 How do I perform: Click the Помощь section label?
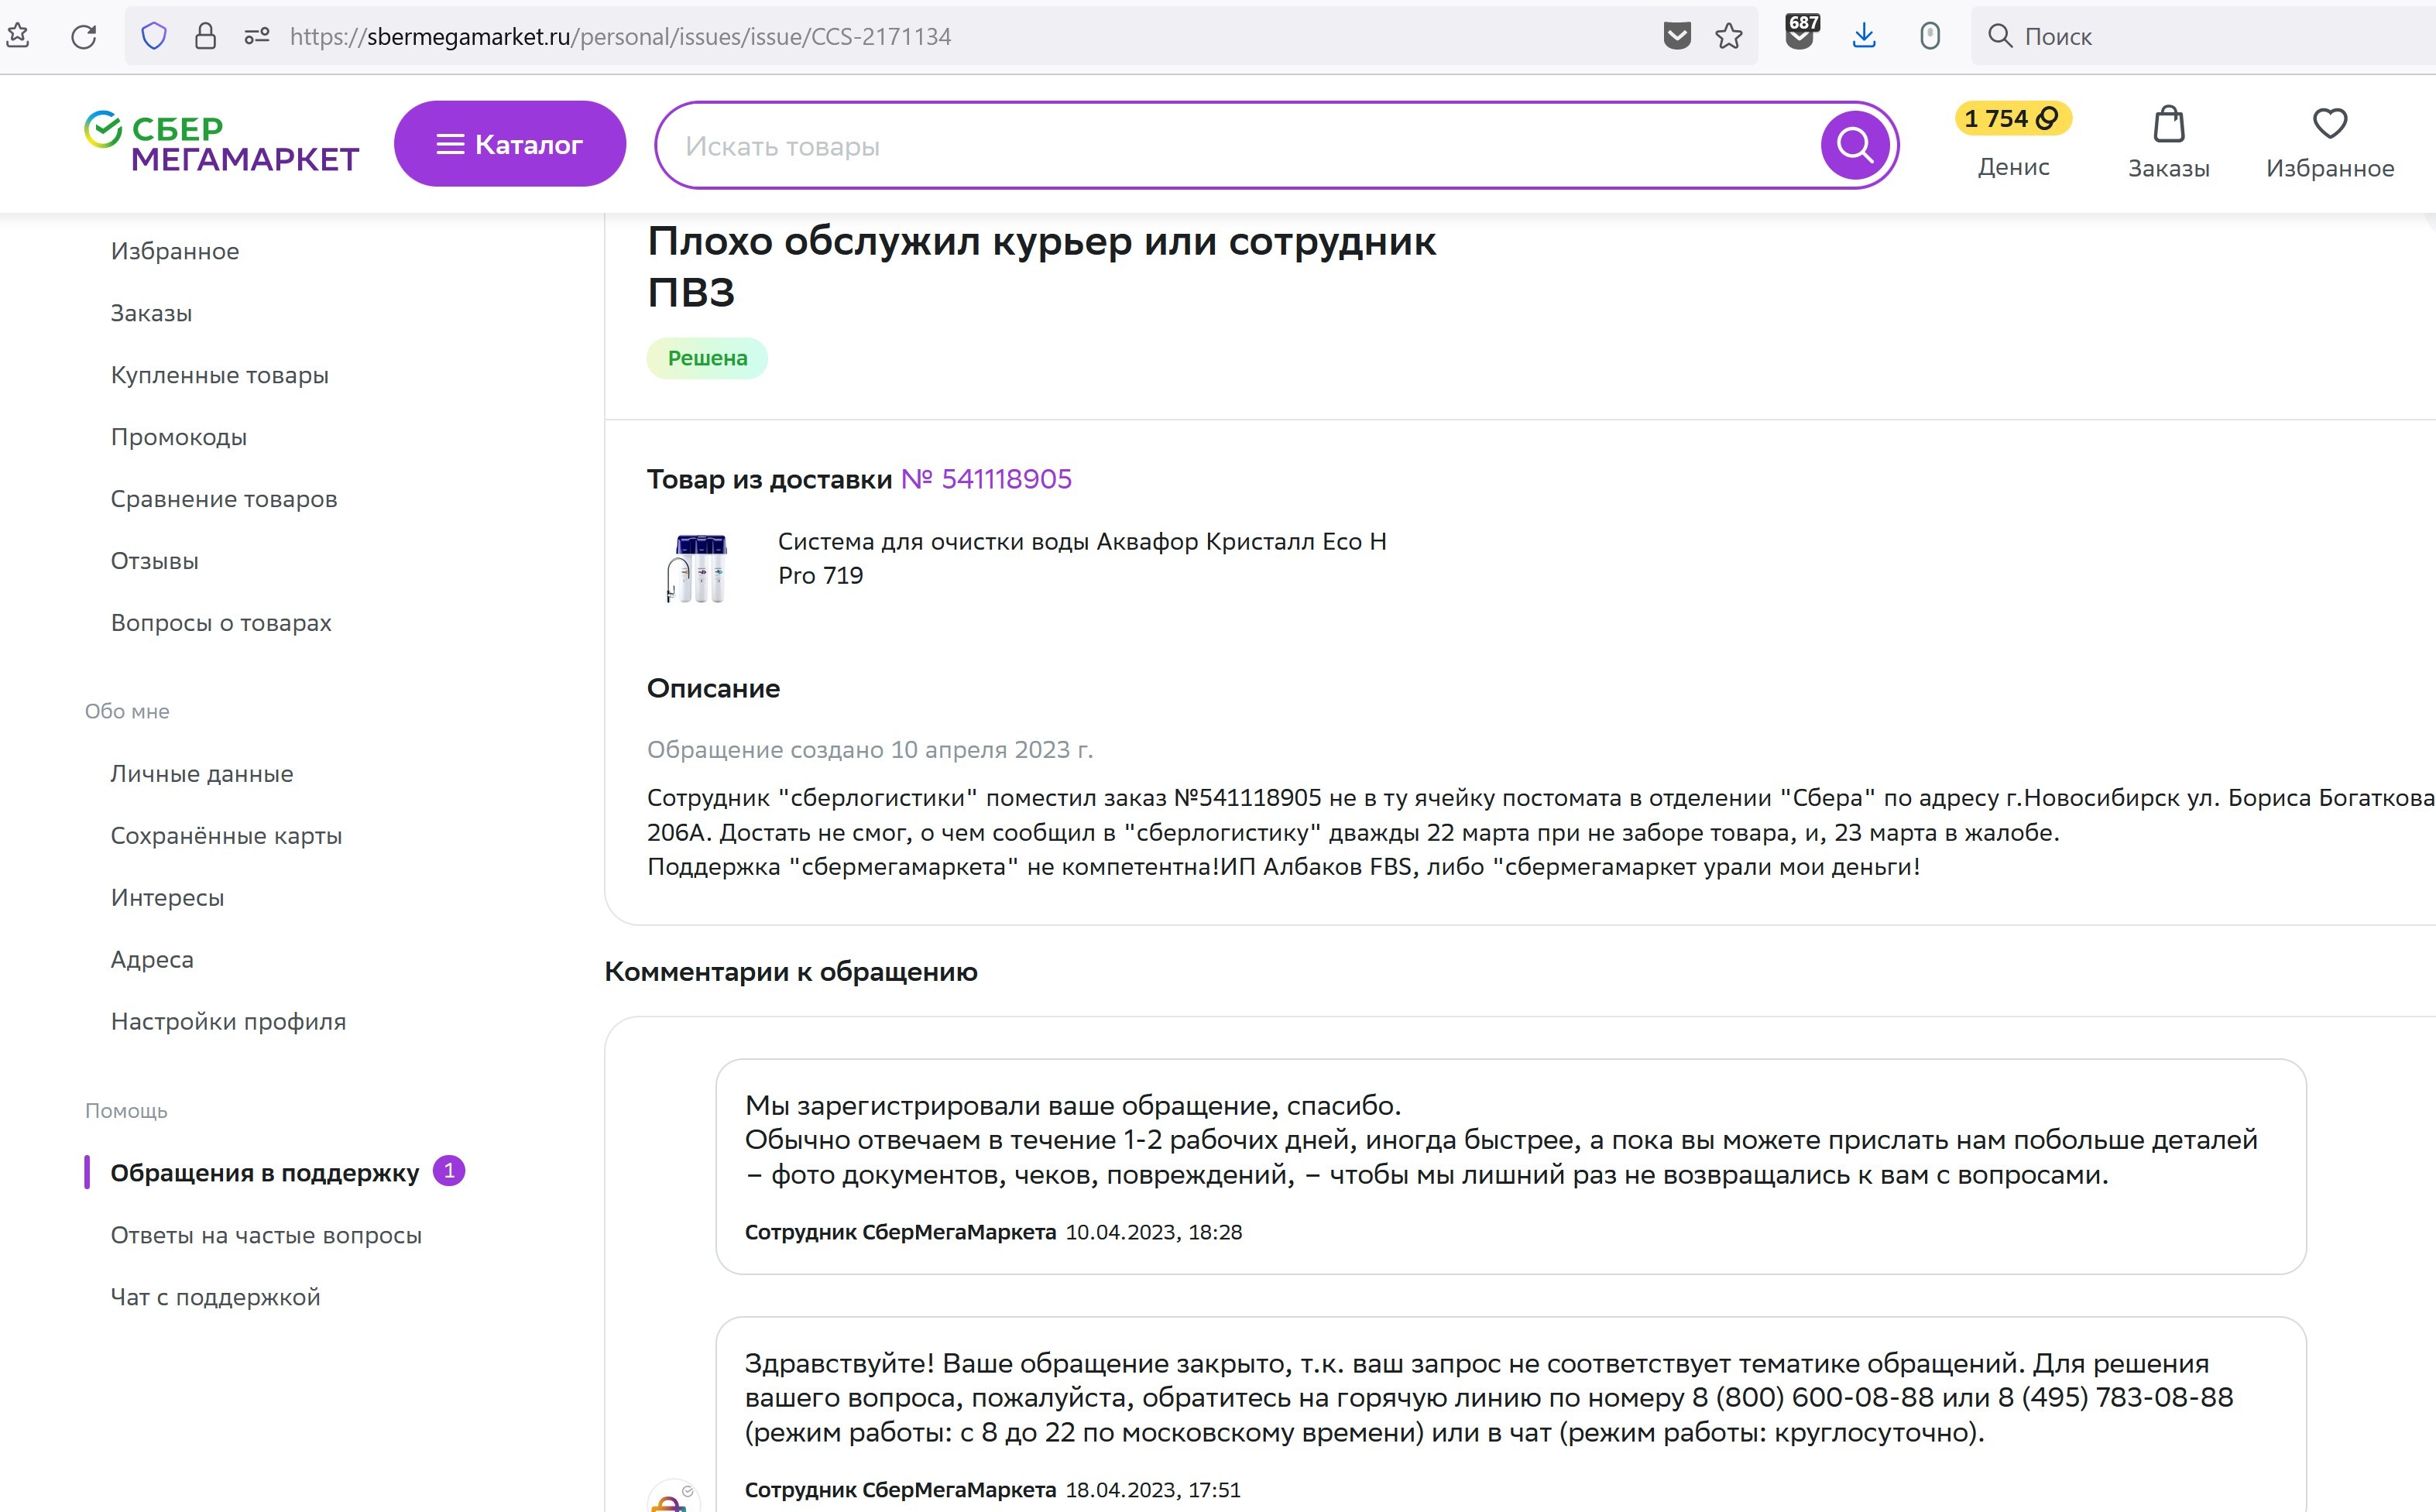126,1111
